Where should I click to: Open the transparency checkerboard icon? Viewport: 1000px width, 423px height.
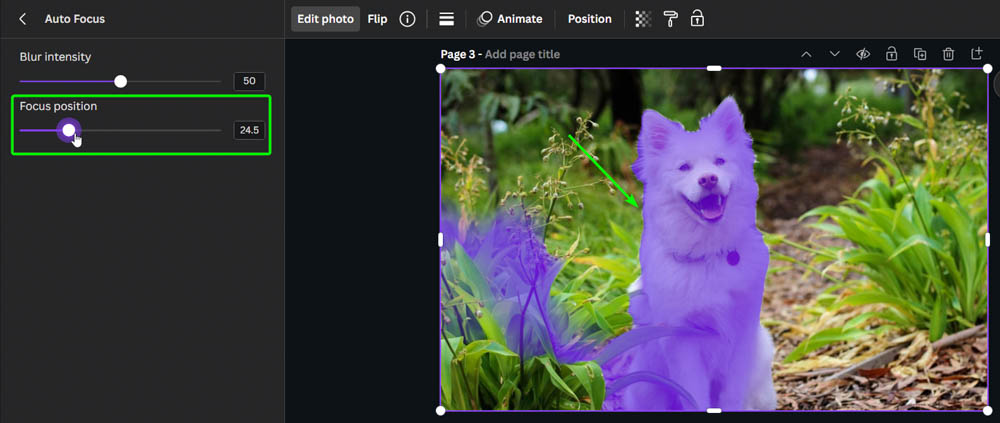coord(643,19)
